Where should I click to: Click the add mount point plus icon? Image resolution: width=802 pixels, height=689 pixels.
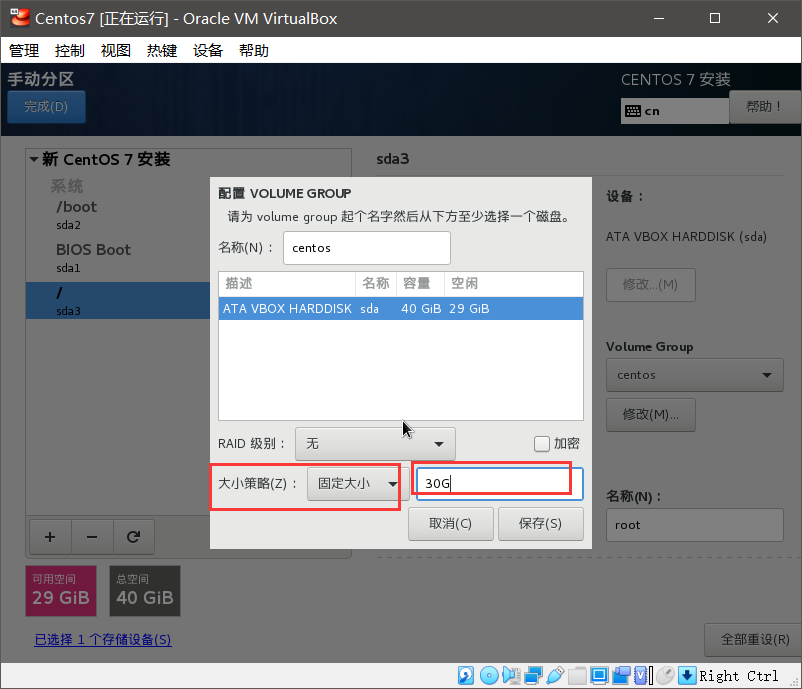tap(50, 537)
